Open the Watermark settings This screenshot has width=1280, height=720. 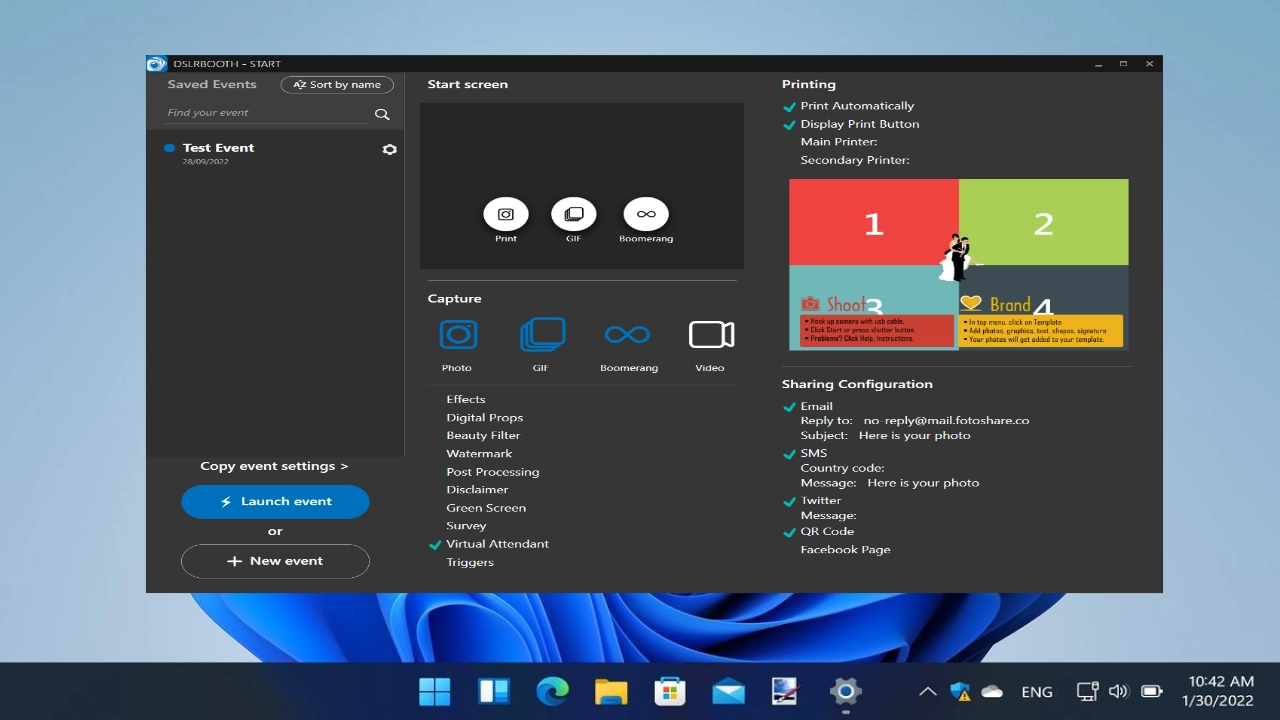(x=479, y=454)
